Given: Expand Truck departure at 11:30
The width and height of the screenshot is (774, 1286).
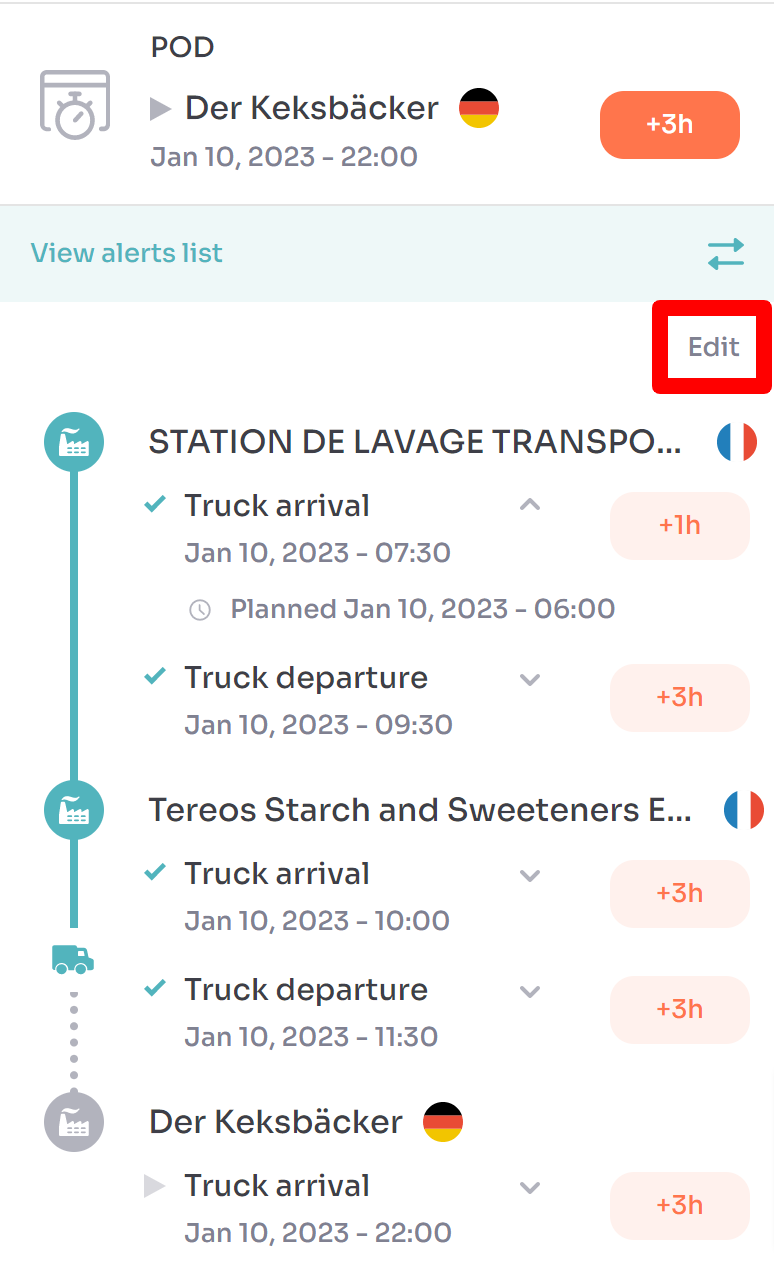Looking at the screenshot, I should [530, 992].
